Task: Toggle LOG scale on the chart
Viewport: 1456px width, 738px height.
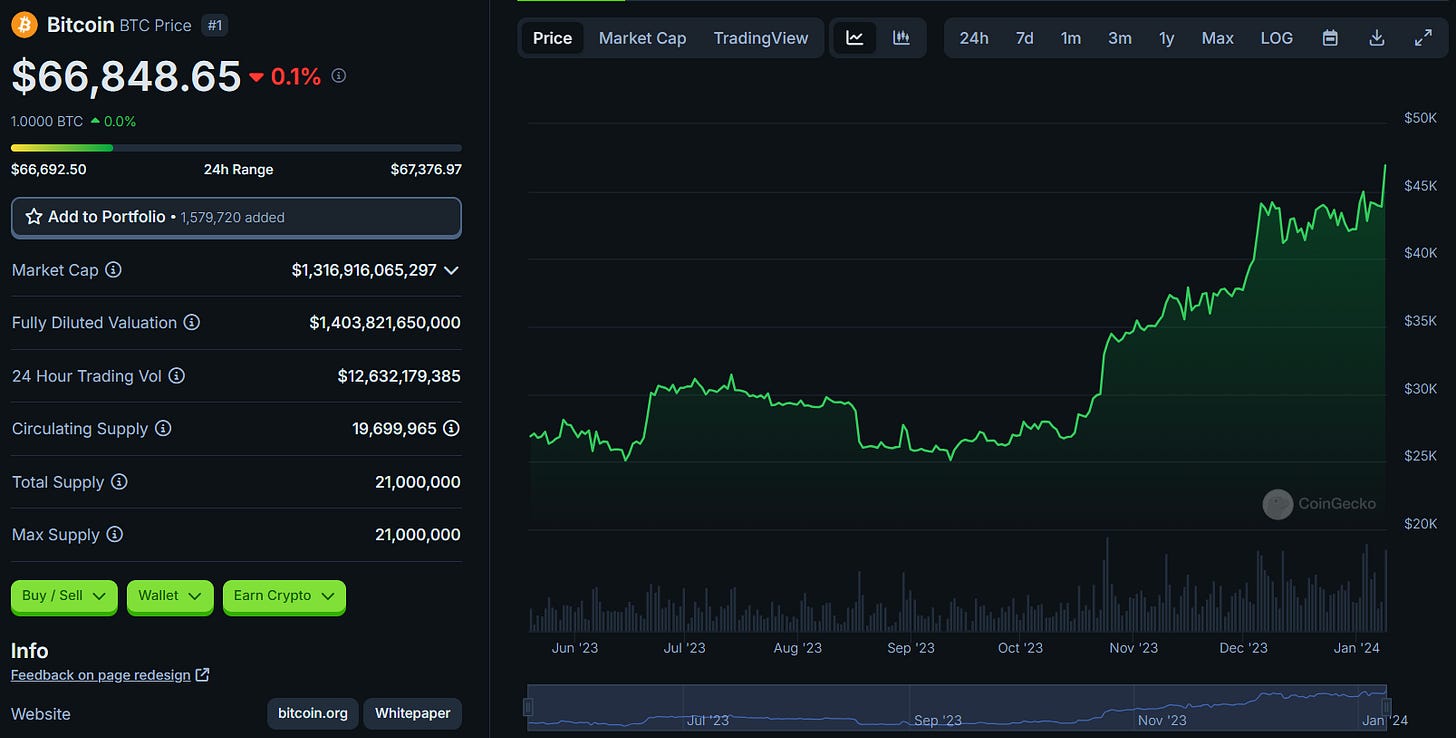Action: pos(1276,38)
